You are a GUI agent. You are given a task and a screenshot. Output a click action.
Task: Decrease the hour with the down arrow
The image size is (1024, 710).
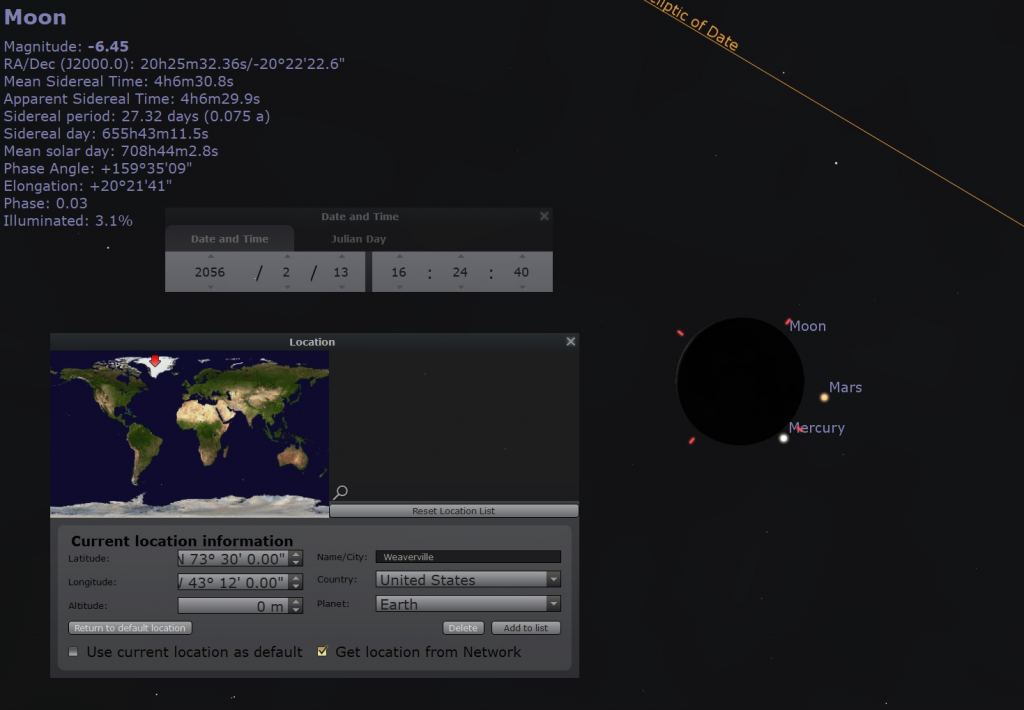click(x=399, y=287)
